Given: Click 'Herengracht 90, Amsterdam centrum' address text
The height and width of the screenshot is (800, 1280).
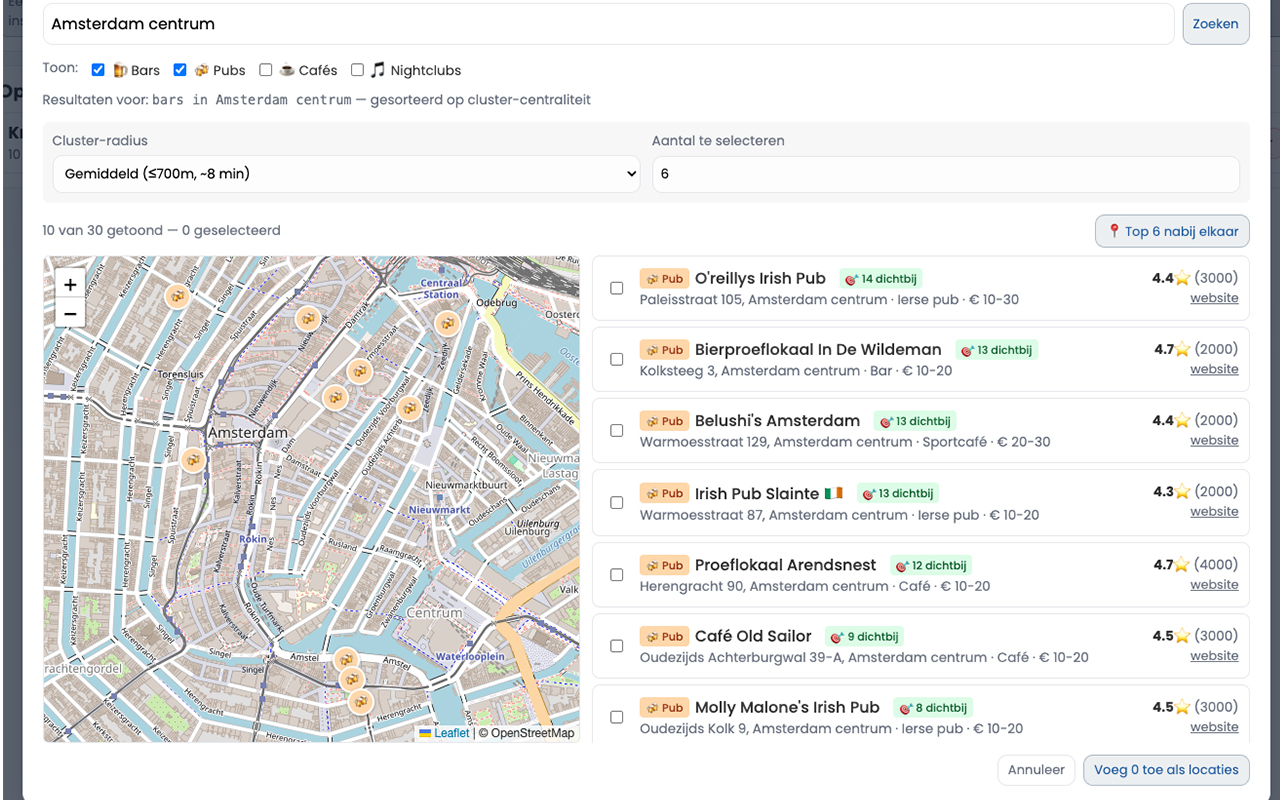Looking at the screenshot, I should pos(764,586).
